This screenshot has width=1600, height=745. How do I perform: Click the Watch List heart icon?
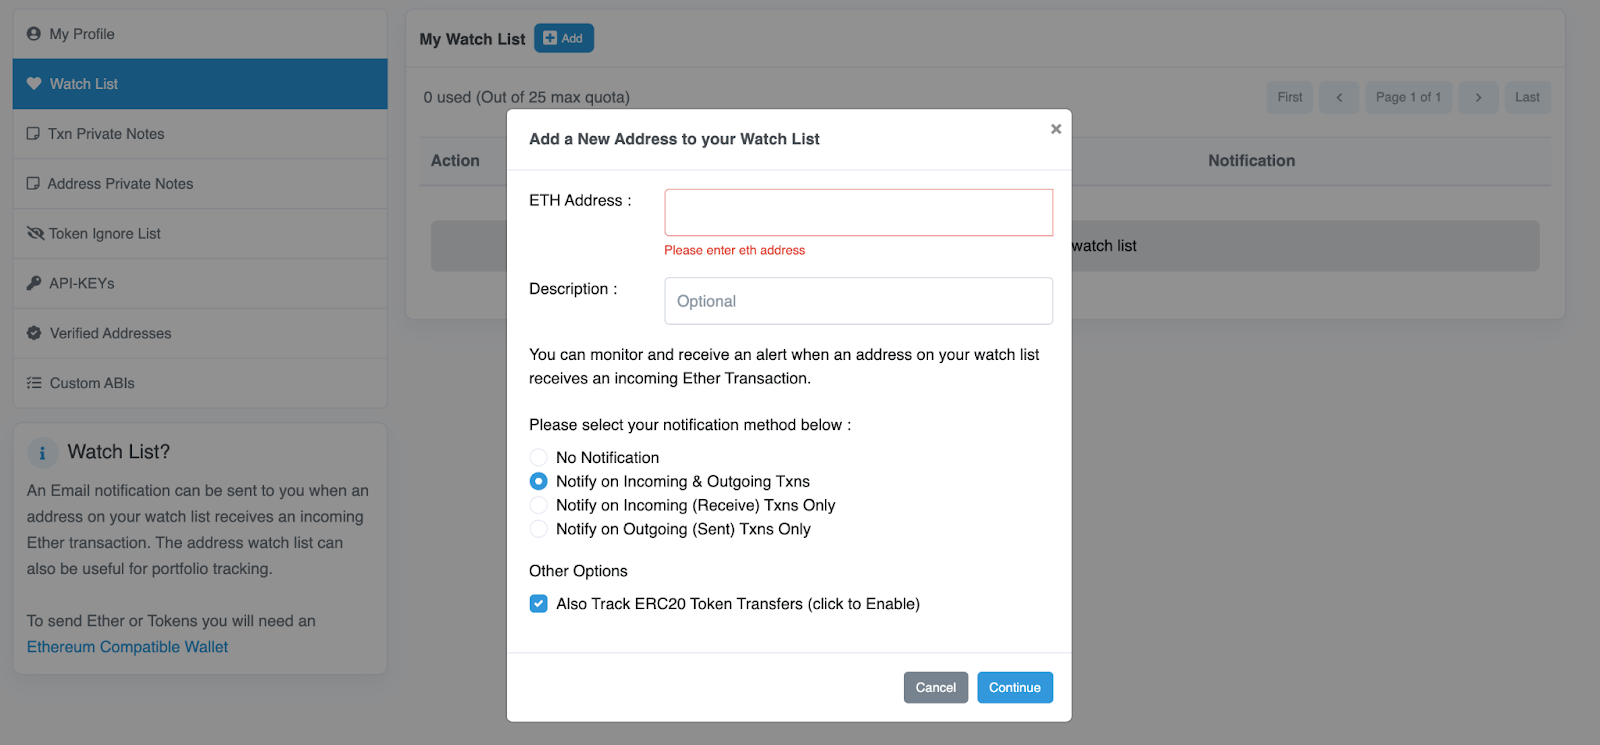point(34,84)
